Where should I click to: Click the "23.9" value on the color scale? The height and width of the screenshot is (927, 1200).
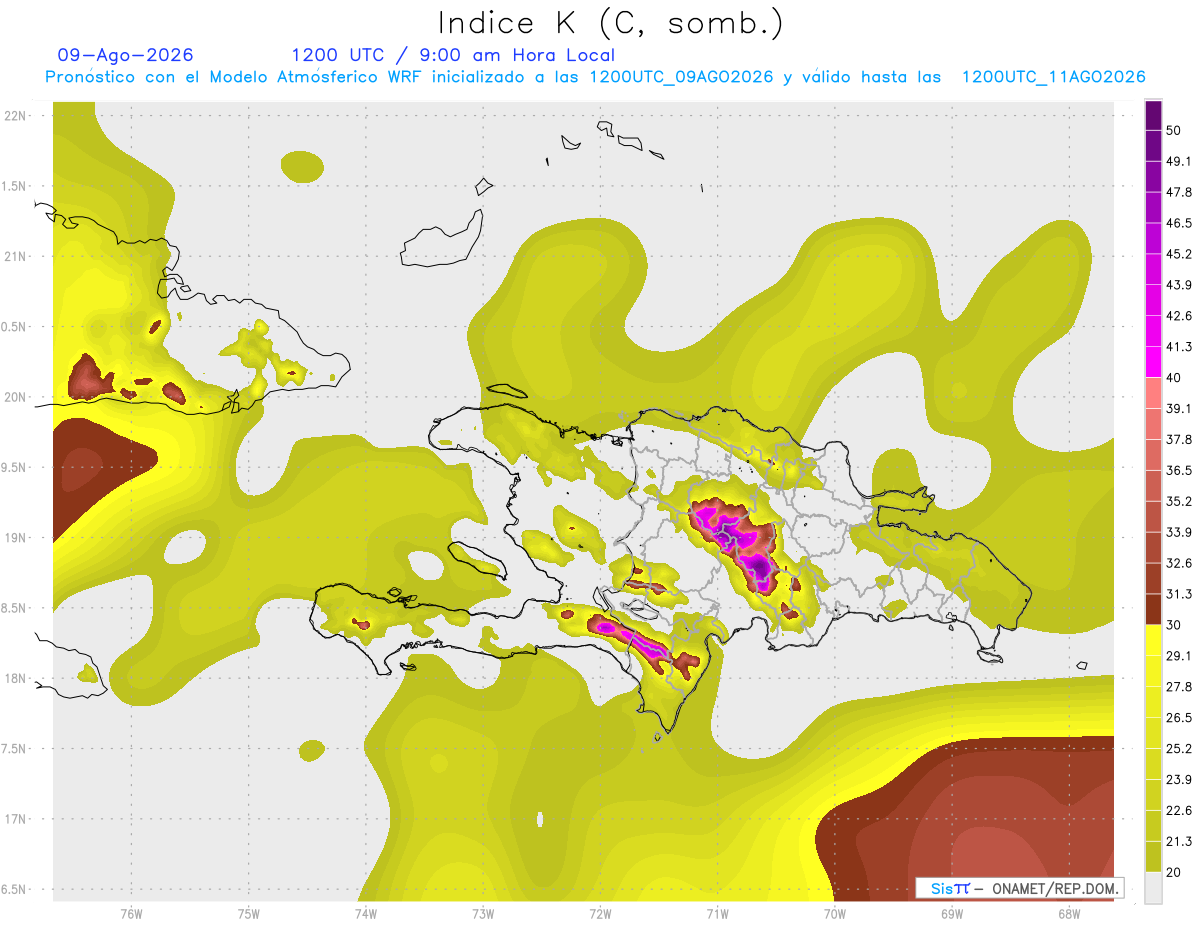(x=1179, y=779)
